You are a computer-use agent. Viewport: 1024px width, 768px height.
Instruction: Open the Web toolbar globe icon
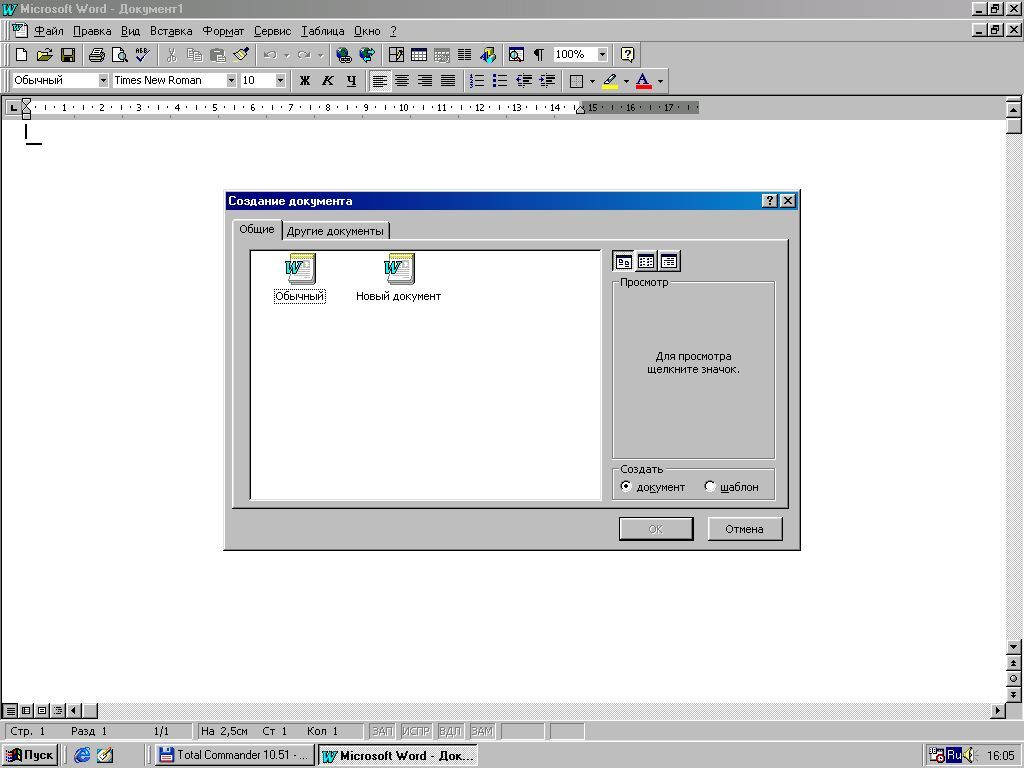coord(367,55)
